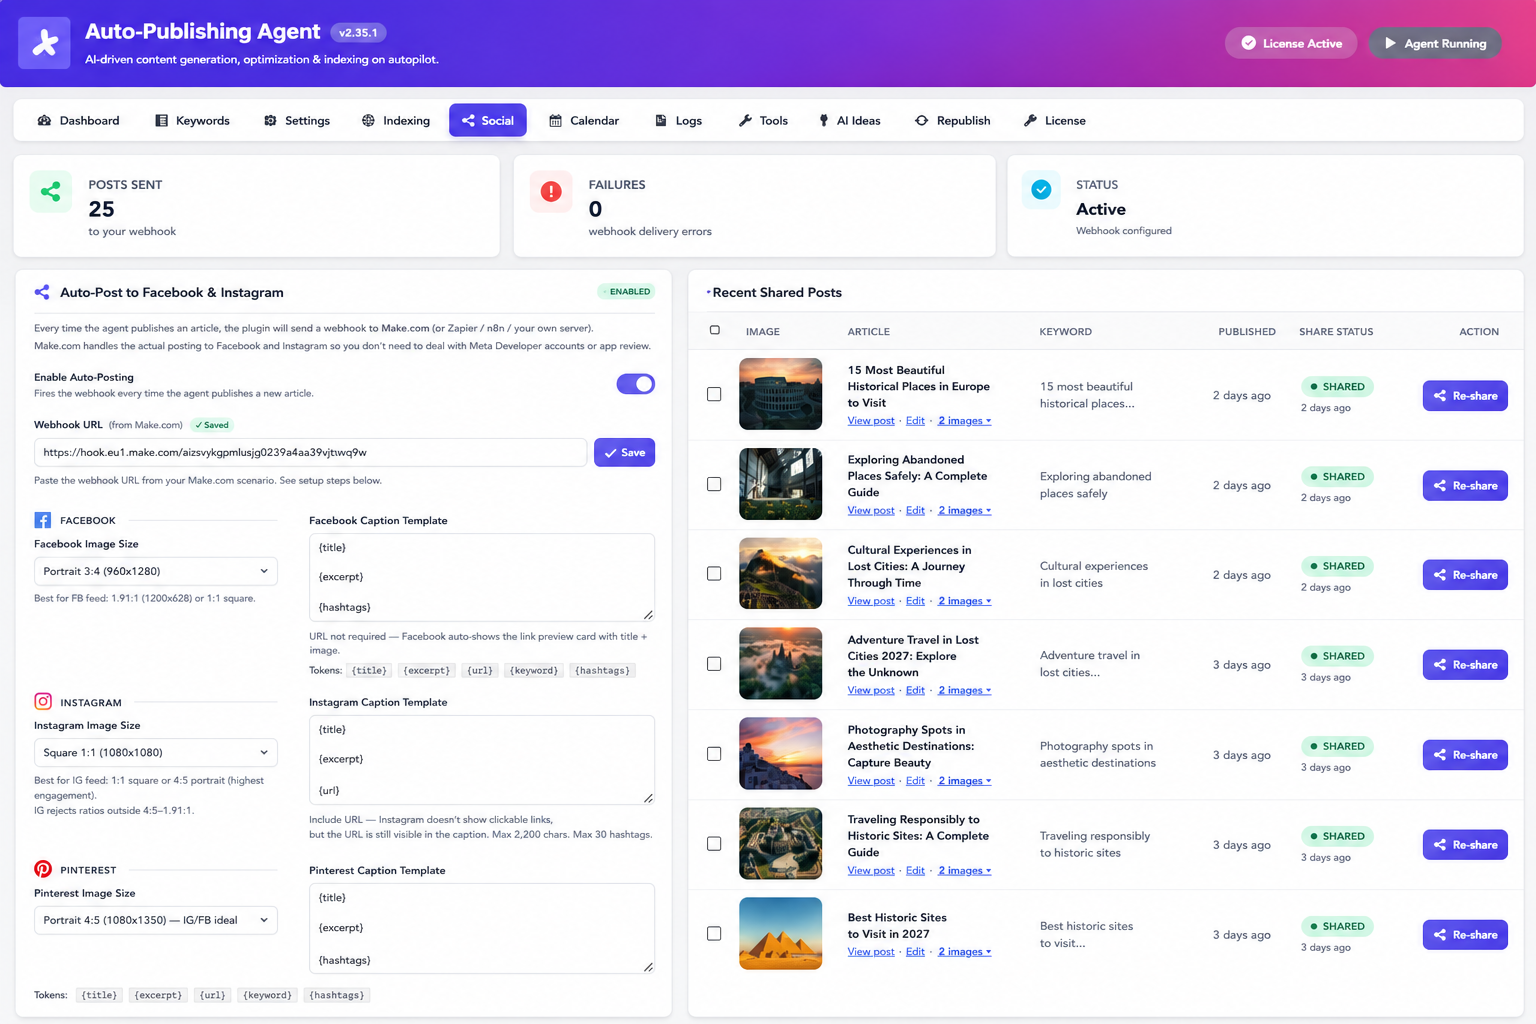Viewport: 1536px width, 1024px height.
Task: Check the Photography Spots row checkbox
Action: (x=714, y=754)
